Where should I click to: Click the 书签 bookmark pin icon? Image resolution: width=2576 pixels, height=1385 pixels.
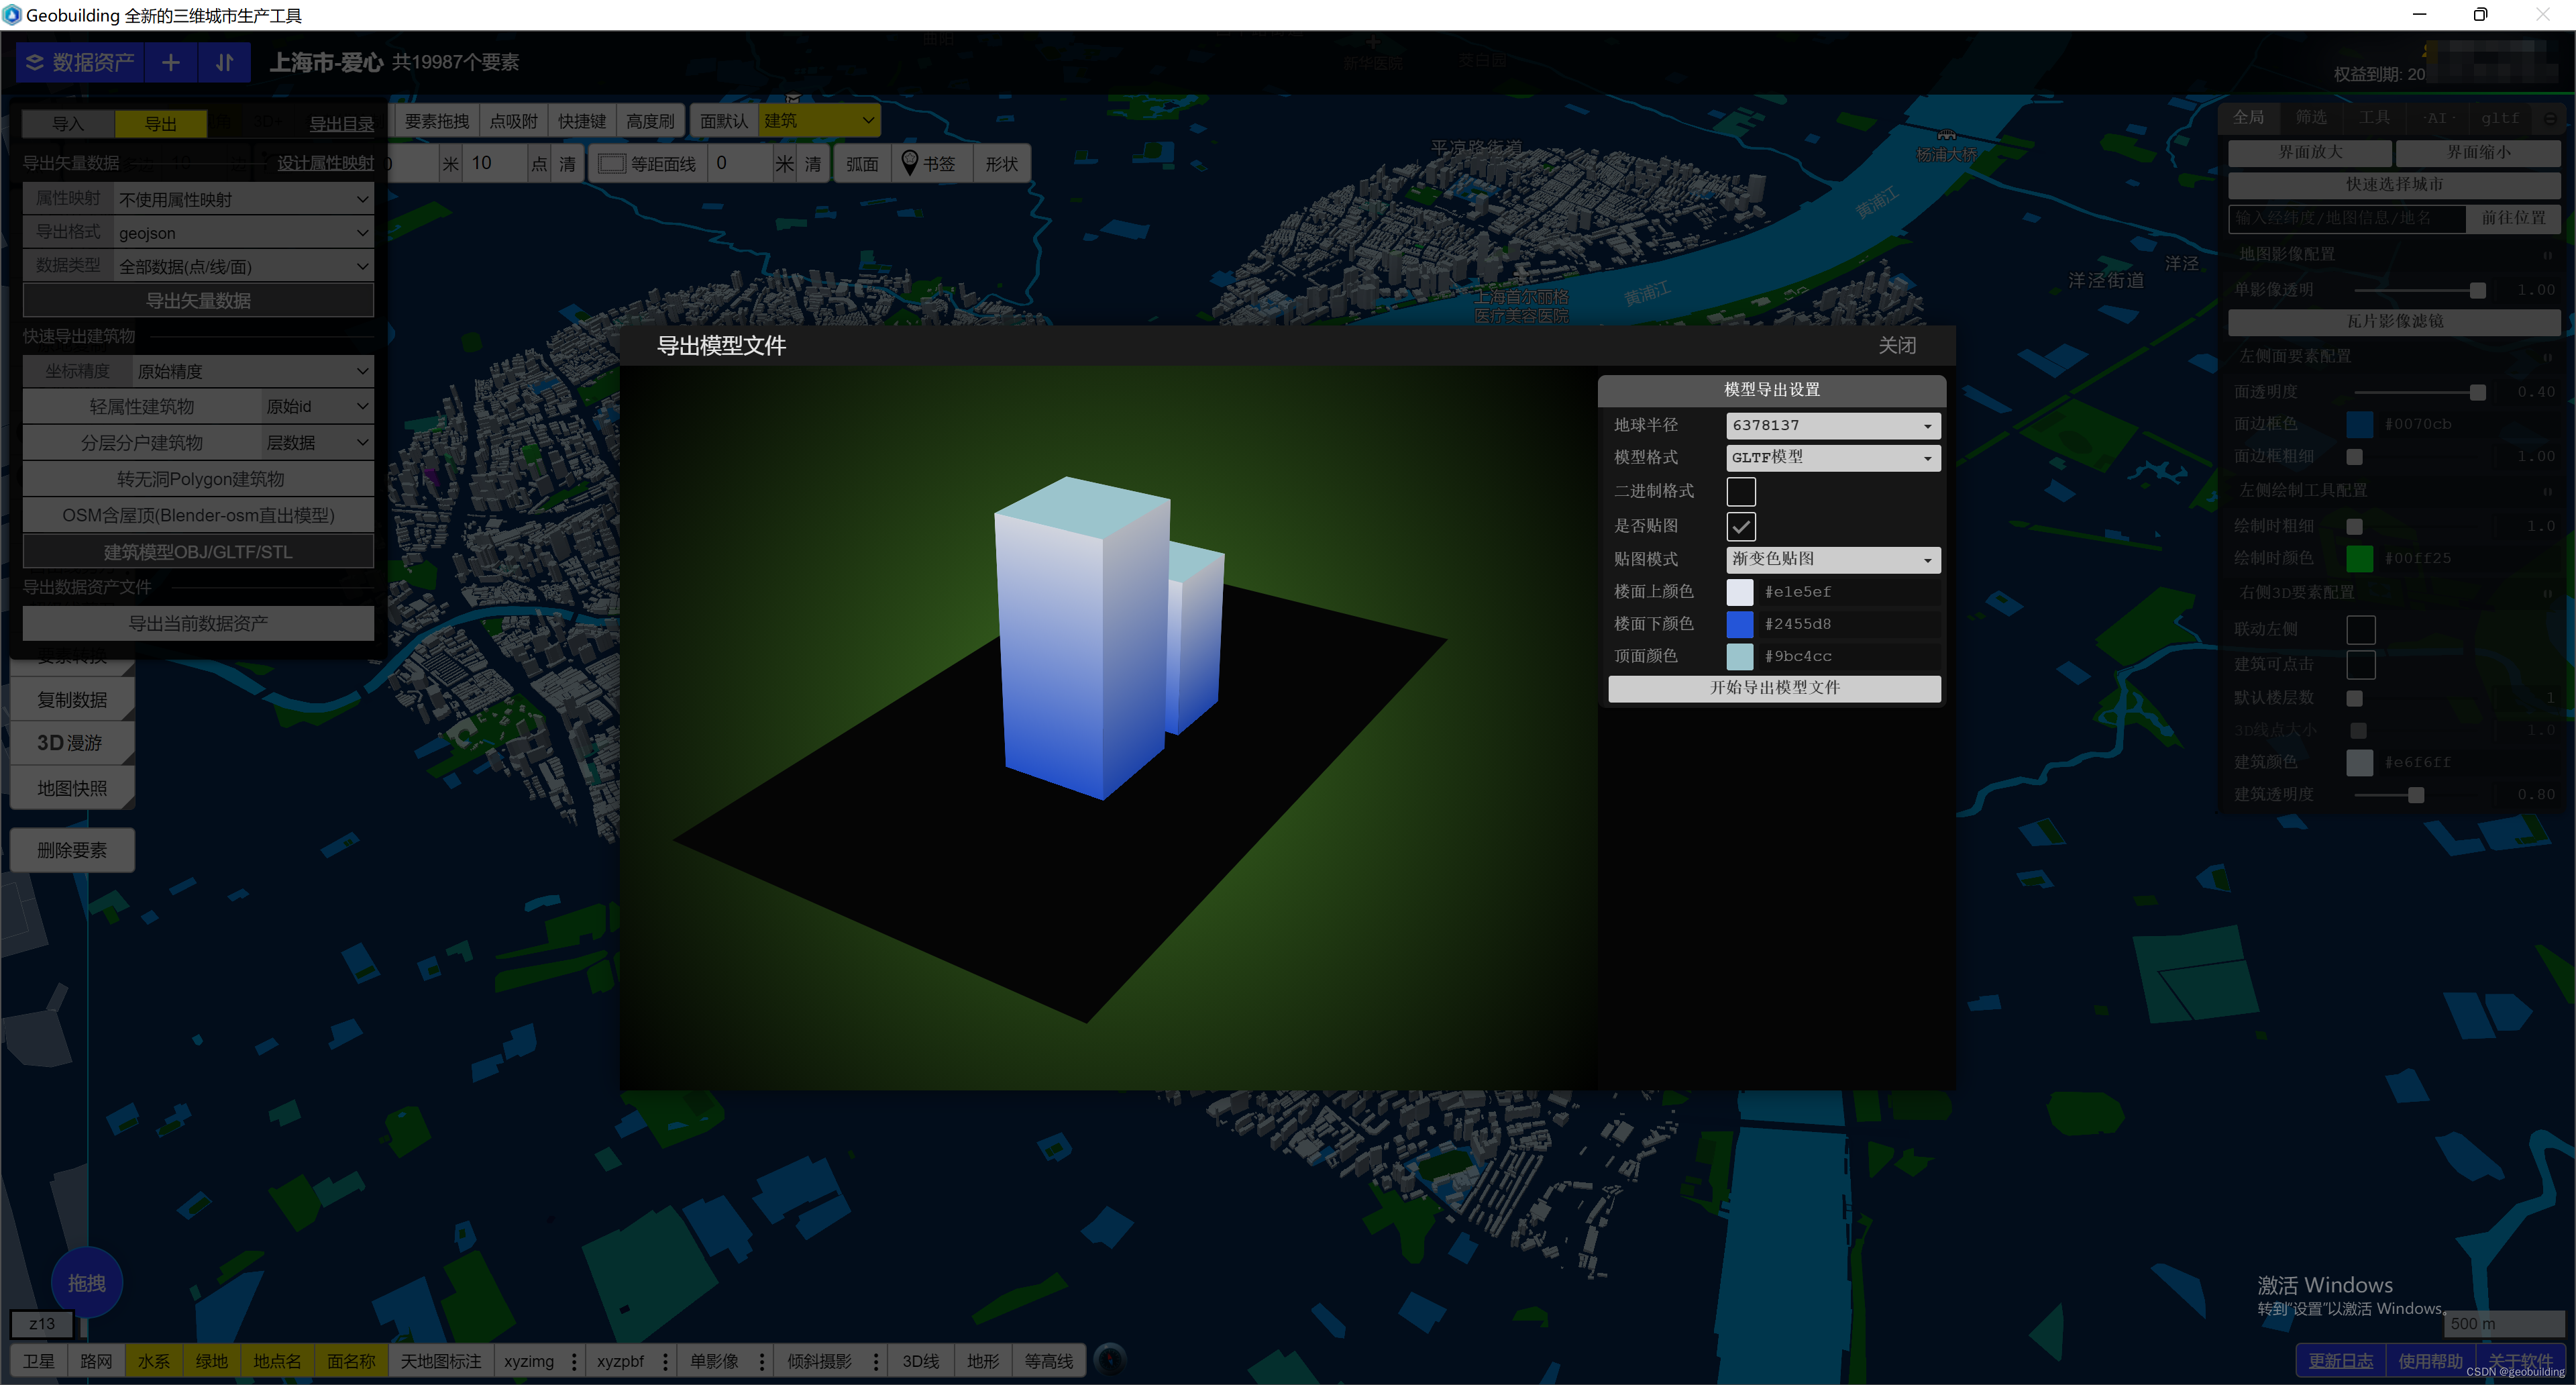pos(909,163)
